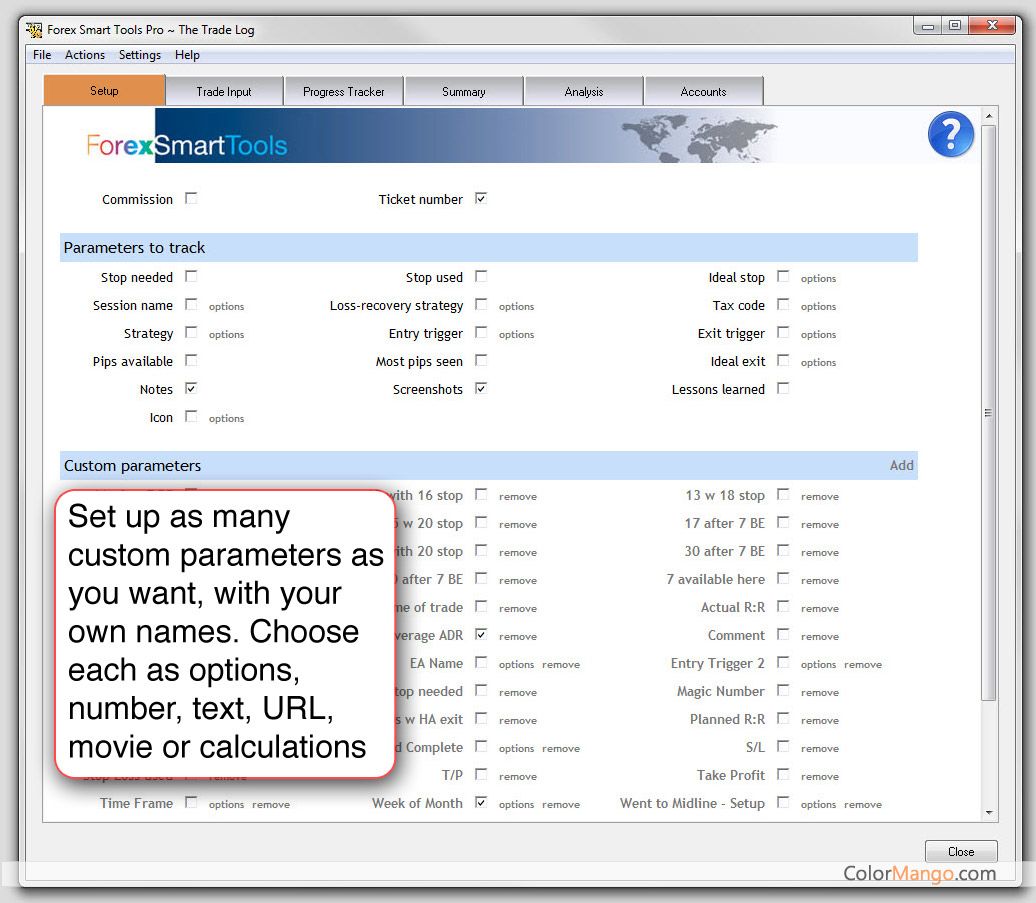
Task: Open options for Loss-recovery strategy
Action: point(517,307)
